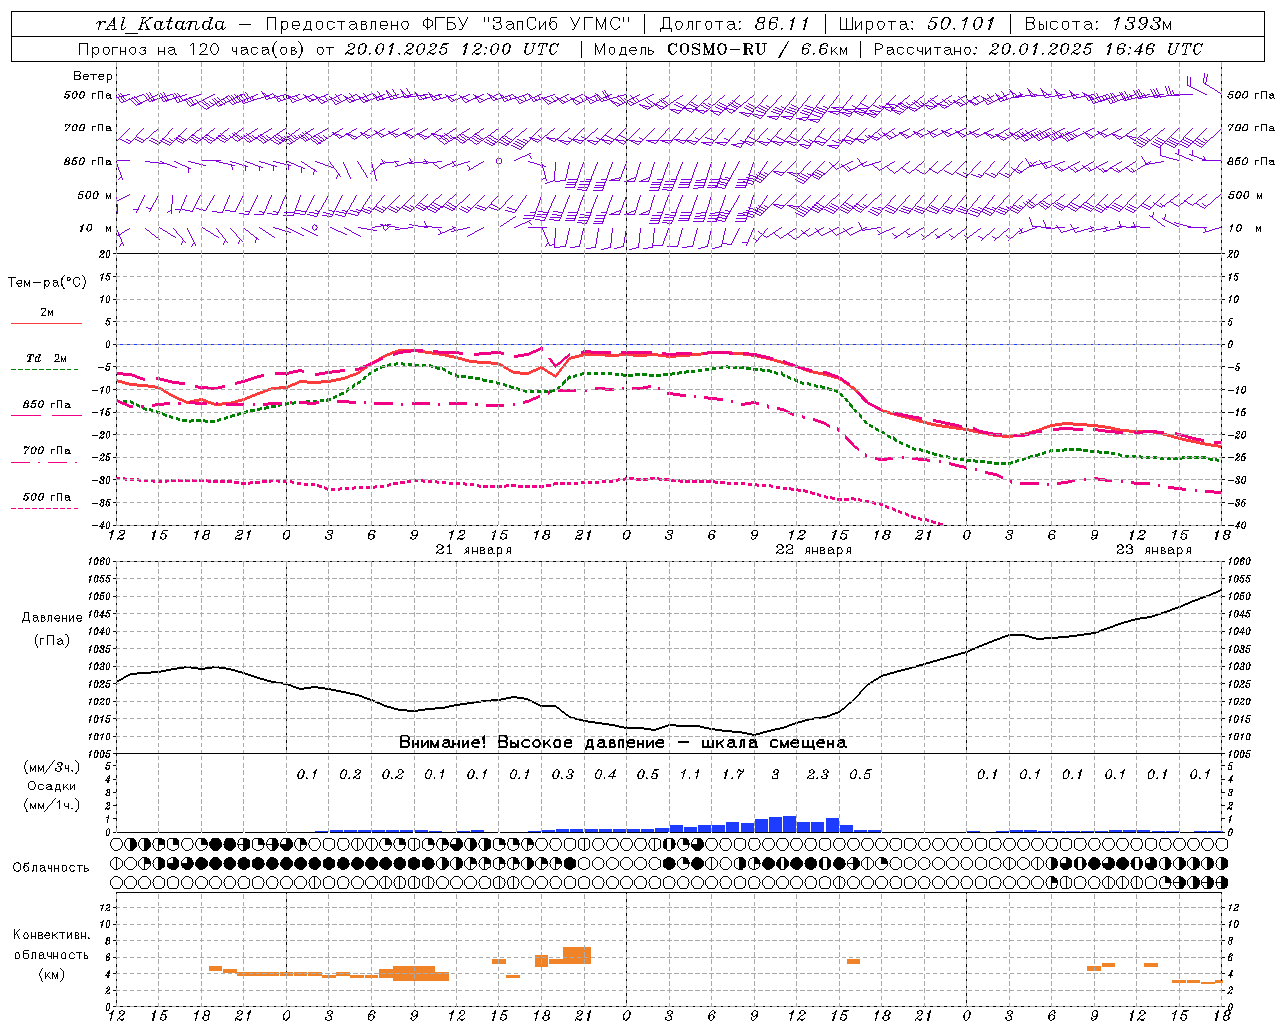Select the Долгота 86.11 header field

735,24
